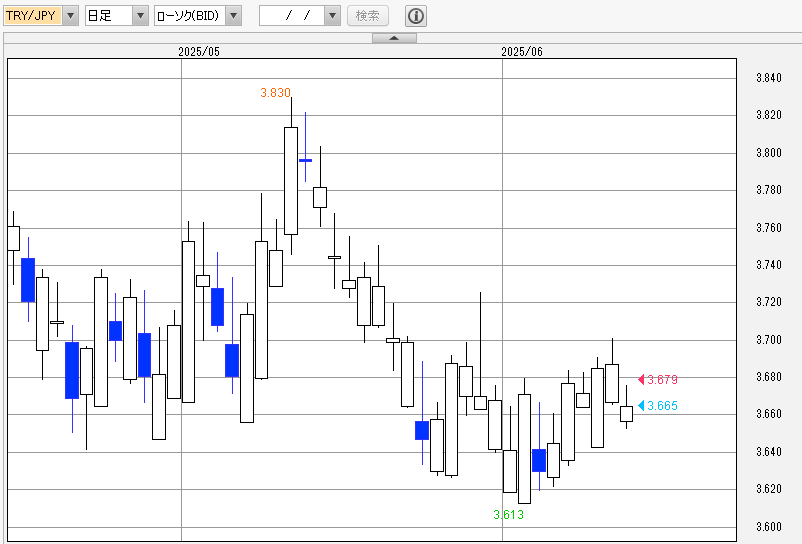The image size is (802, 544).
Task: Collapse the chart panel with up arrow
Action: point(394,38)
